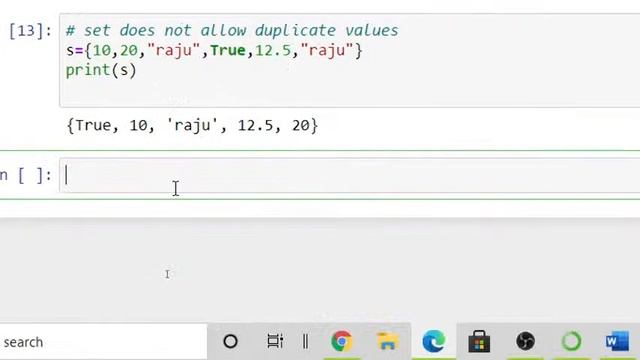640x360 pixels.
Task: Open Cortana circle icon on taskbar
Action: 230,341
